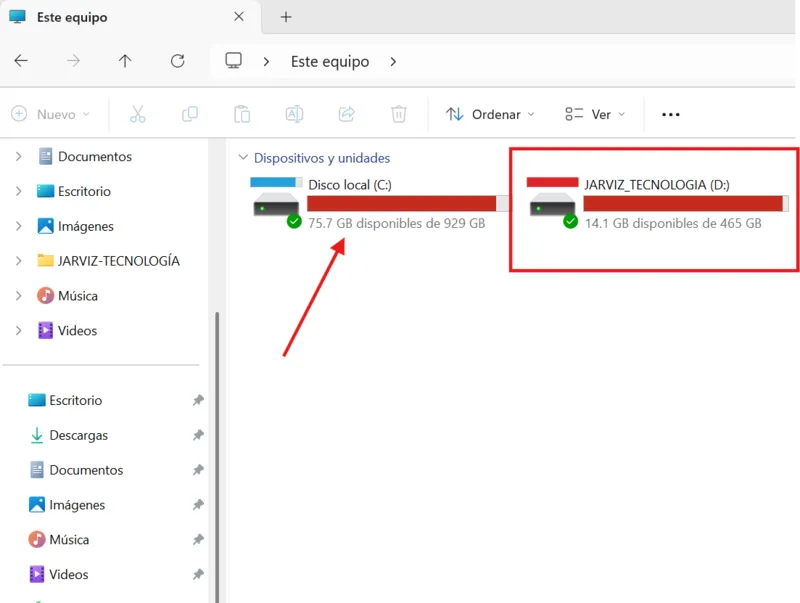Viewport: 800px width, 603px height.
Task: Expand the Imágenes tree node
Action: tap(18, 226)
